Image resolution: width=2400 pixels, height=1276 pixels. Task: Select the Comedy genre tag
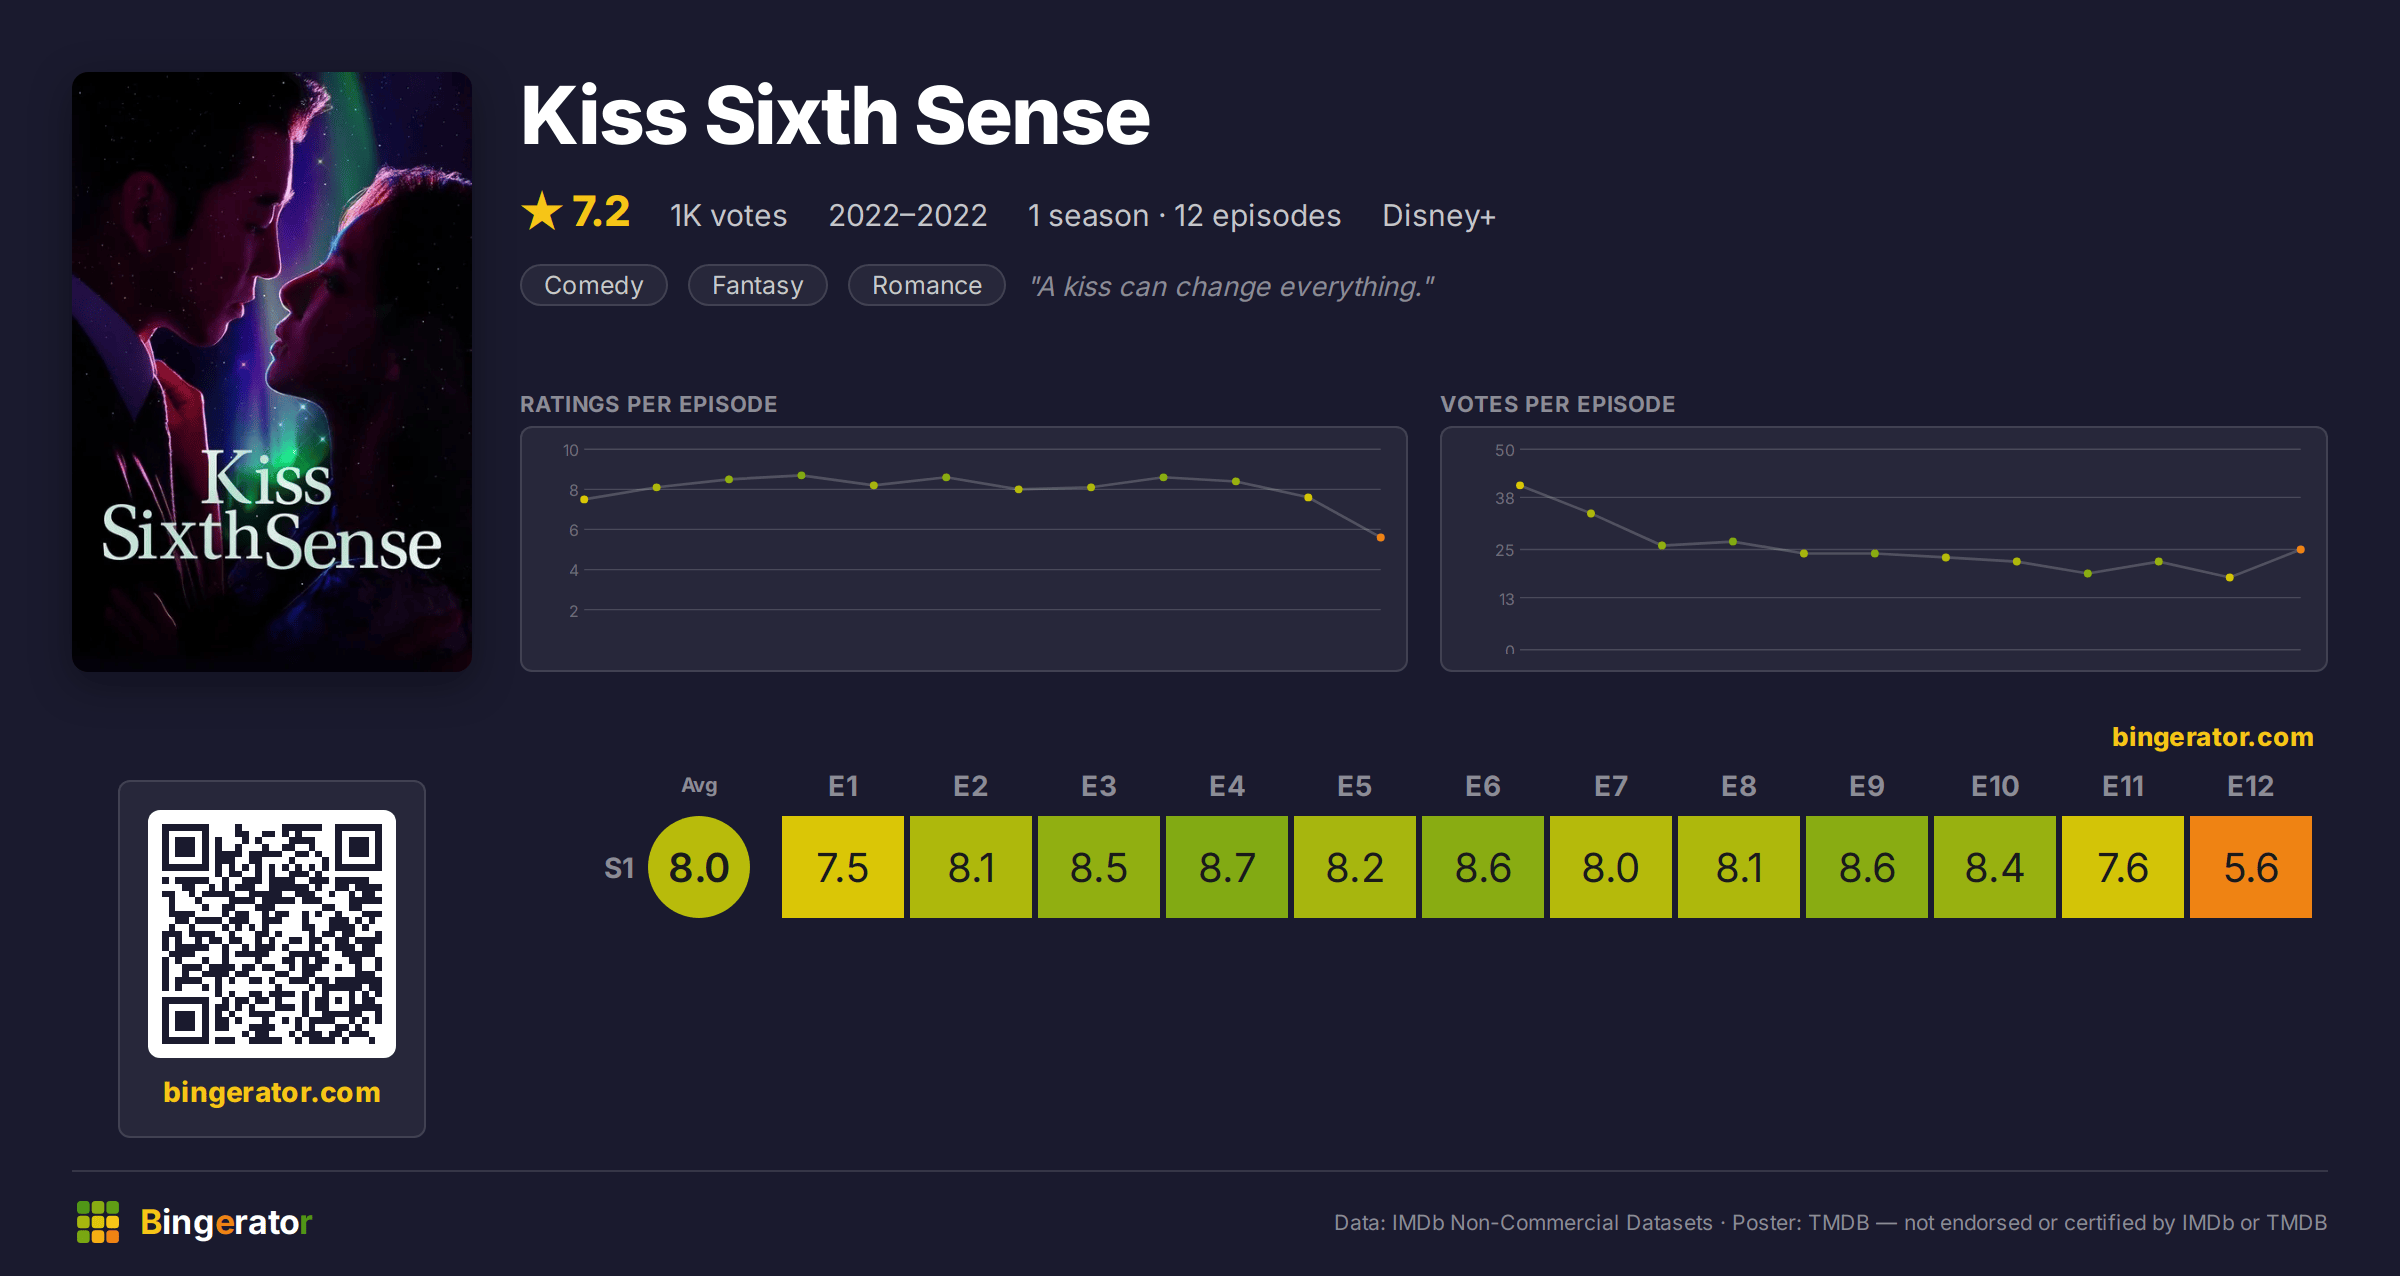point(594,285)
